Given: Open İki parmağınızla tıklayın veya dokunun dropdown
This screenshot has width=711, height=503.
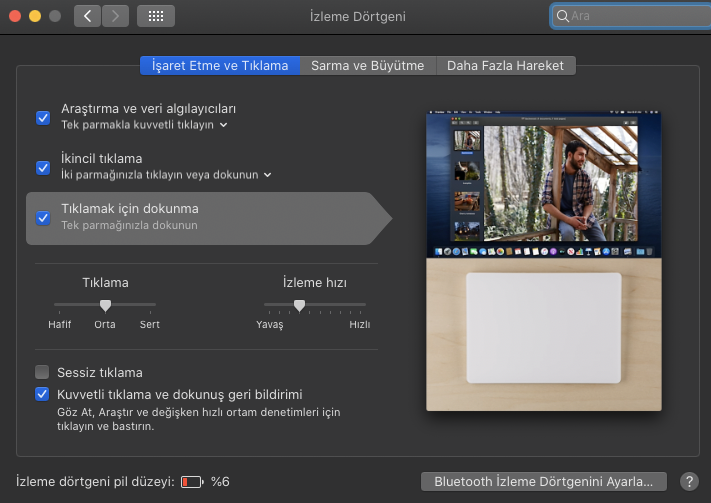Looking at the screenshot, I should point(267,175).
